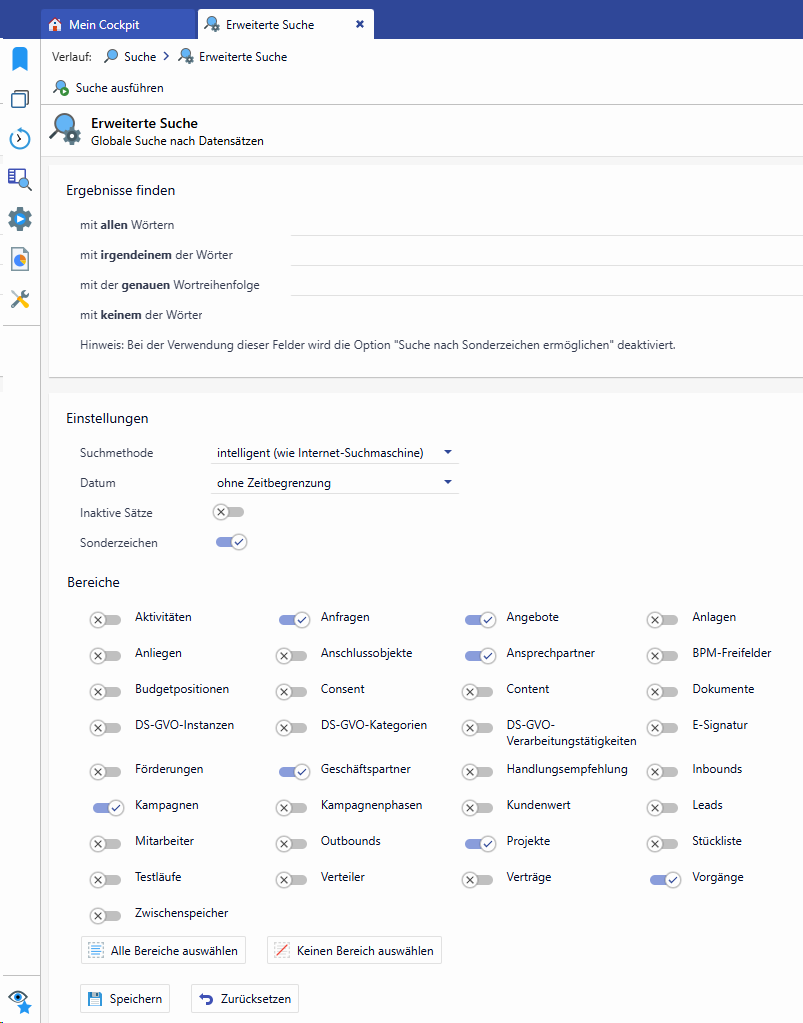This screenshot has height=1023, width=803.
Task: Click the Zurücksetzen button
Action: (x=245, y=998)
